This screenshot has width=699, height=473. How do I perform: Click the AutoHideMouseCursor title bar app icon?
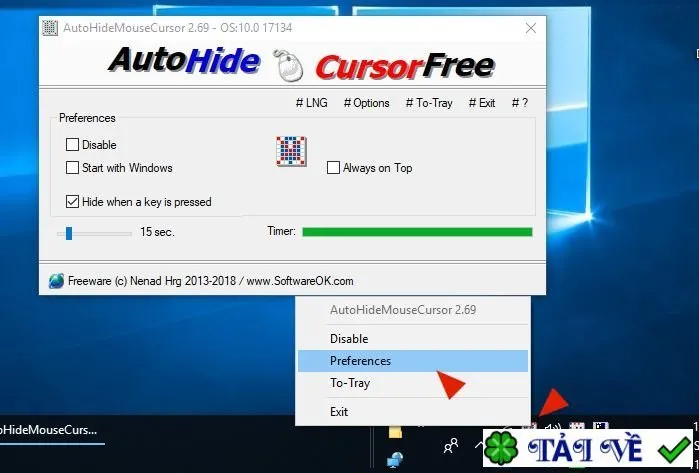tap(50, 28)
